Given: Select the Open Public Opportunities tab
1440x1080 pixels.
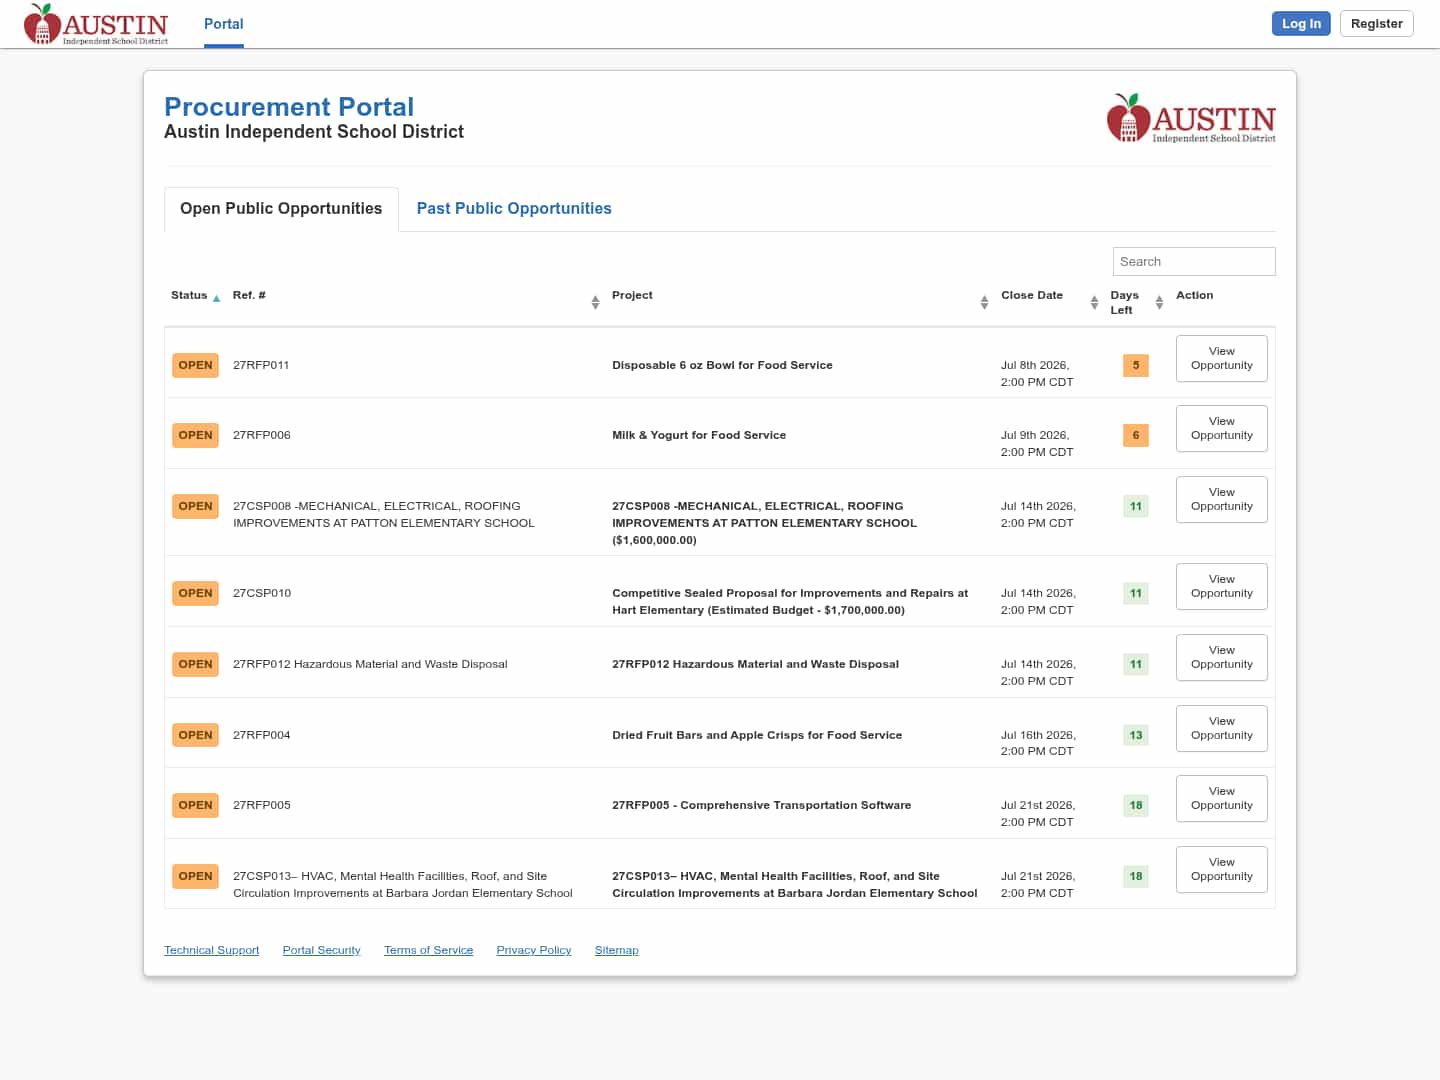Looking at the screenshot, I should 281,208.
